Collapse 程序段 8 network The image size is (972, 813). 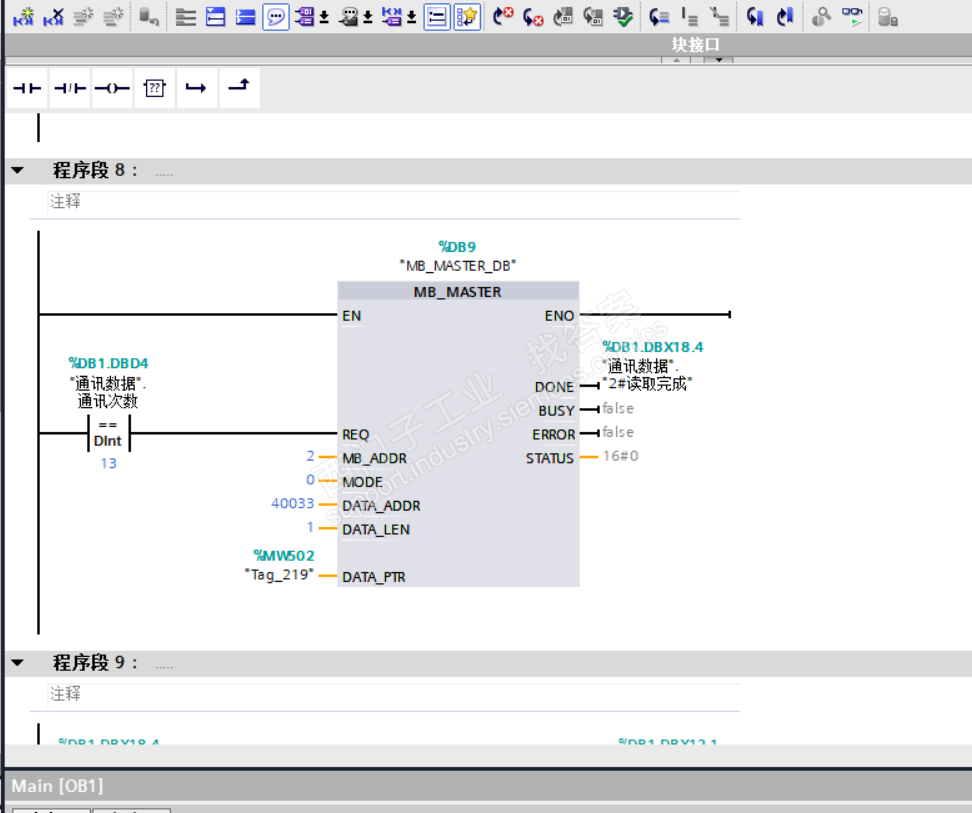point(17,171)
